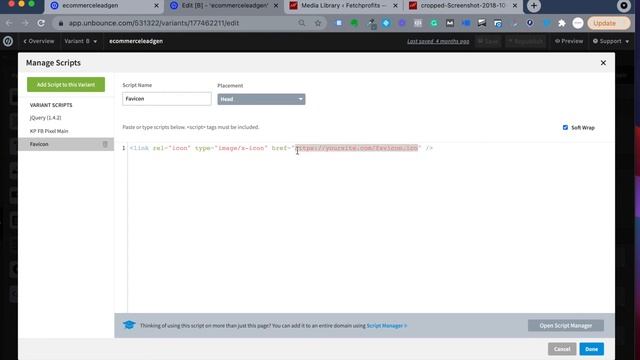
Task: Click the Done button
Action: 591,349
